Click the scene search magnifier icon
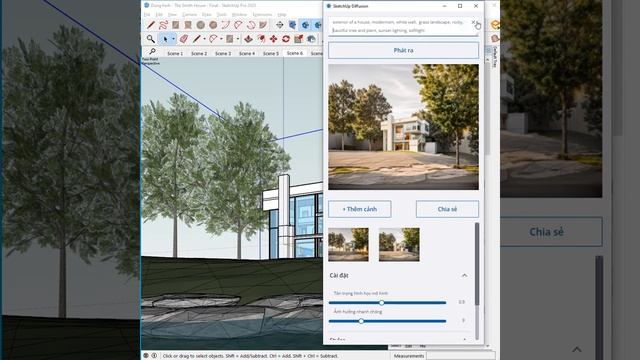The image size is (640, 360). [x=152, y=51]
